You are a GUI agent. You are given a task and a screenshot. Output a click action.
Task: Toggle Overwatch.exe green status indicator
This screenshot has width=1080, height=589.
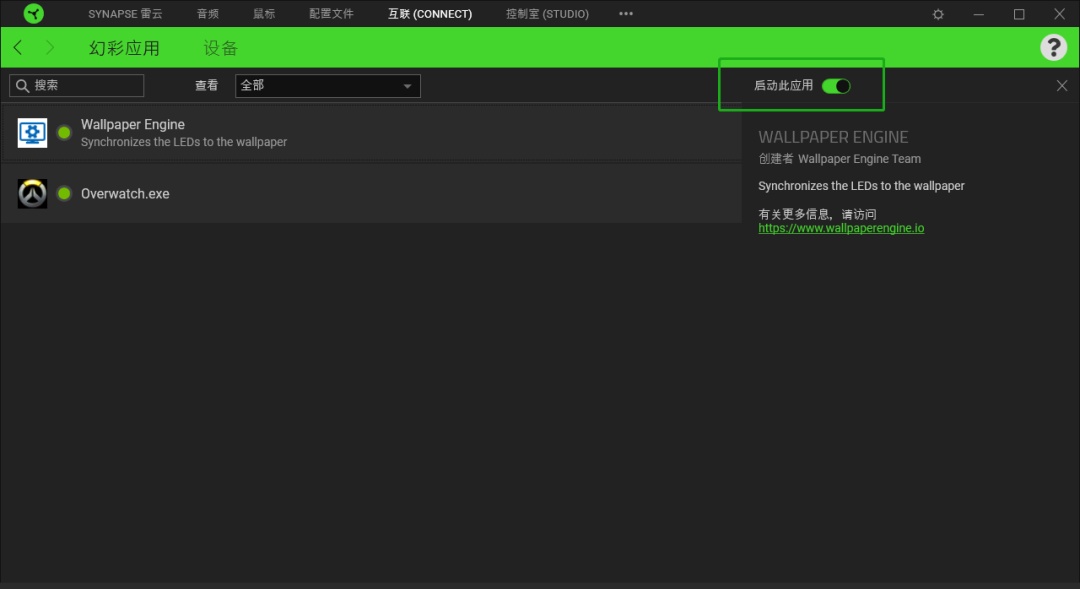[x=64, y=194]
